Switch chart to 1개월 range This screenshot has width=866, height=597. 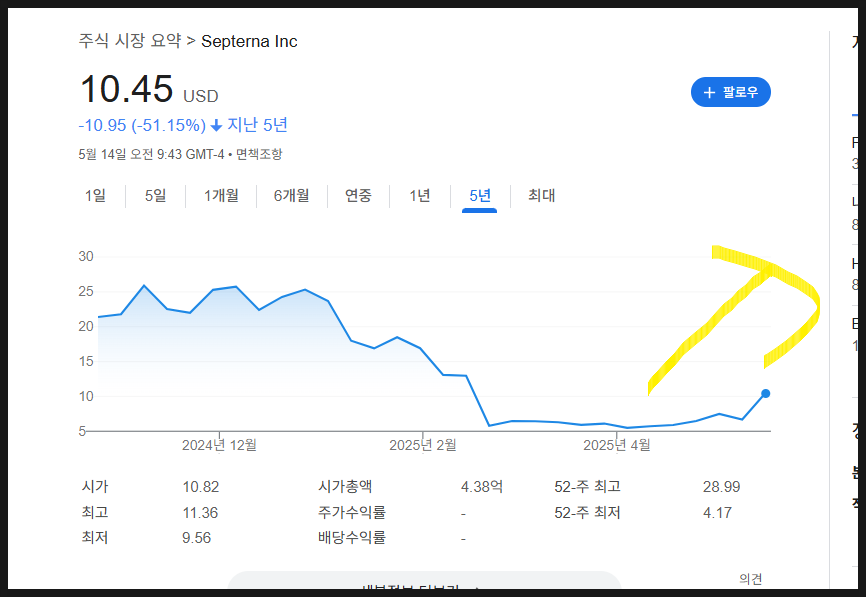click(x=221, y=196)
